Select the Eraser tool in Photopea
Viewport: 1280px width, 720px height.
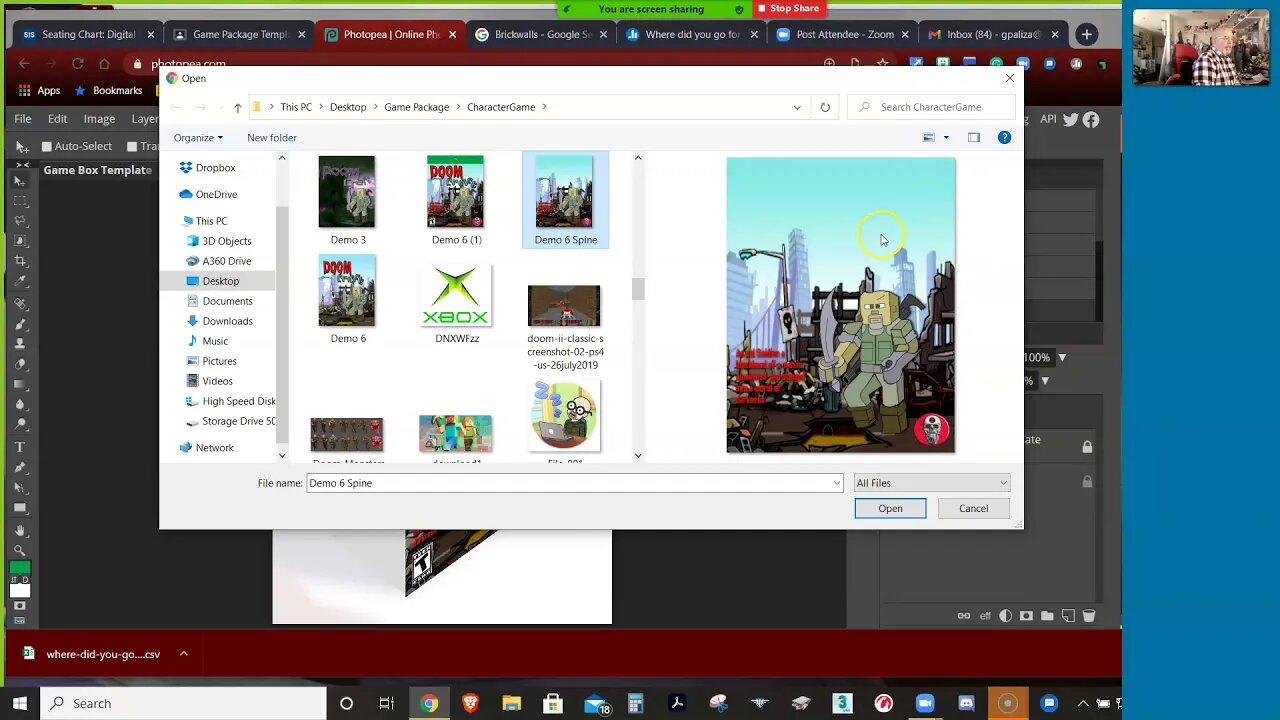click(20, 364)
